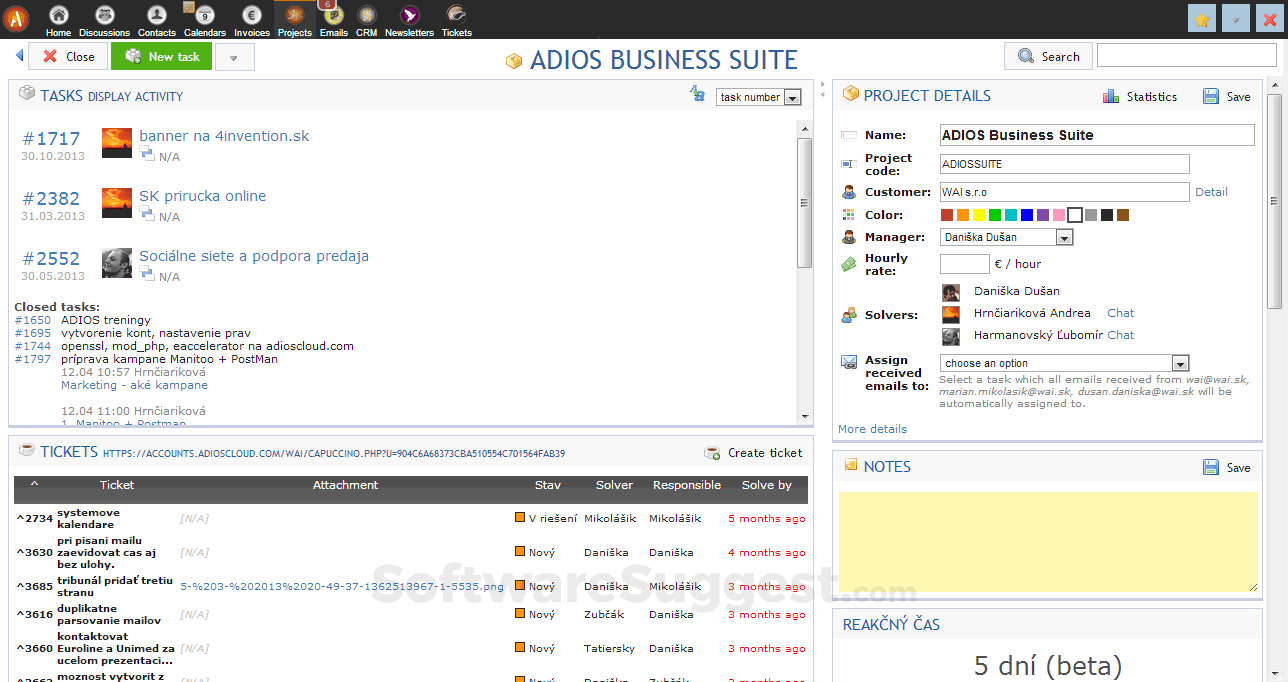Click the Search button

pyautogui.click(x=1048, y=56)
